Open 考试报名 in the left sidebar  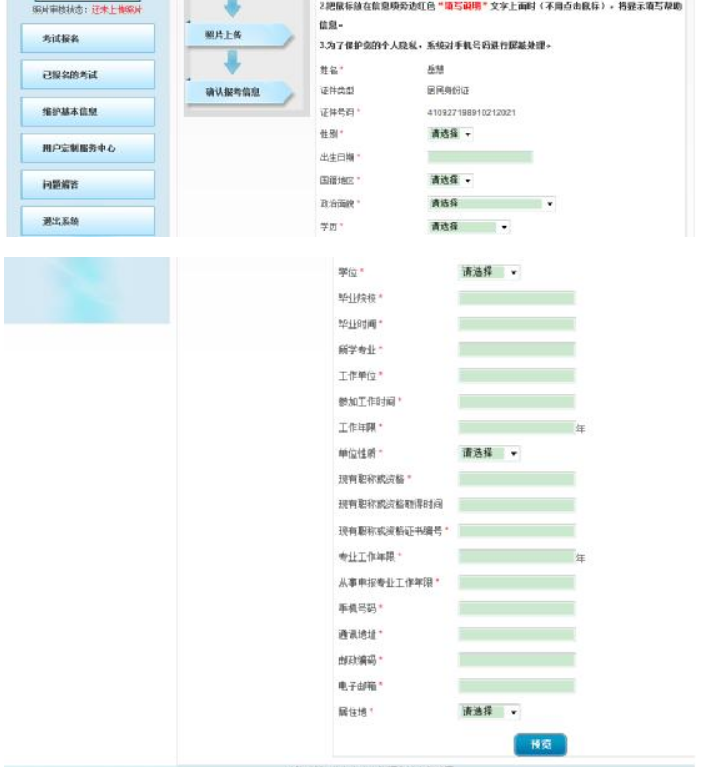[x=87, y=39]
